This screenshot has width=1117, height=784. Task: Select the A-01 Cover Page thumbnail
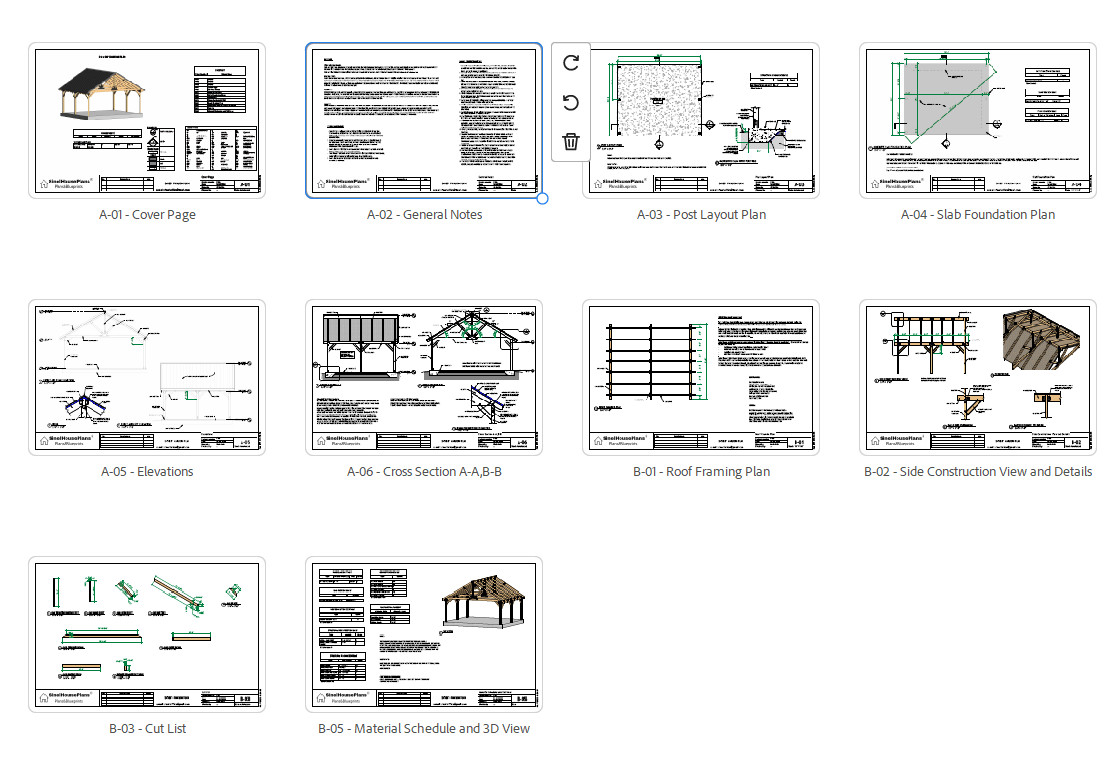click(x=147, y=120)
